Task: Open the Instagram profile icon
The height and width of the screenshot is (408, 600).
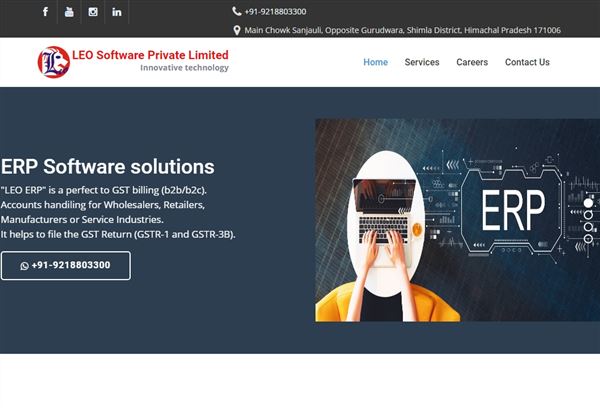Action: click(x=93, y=12)
